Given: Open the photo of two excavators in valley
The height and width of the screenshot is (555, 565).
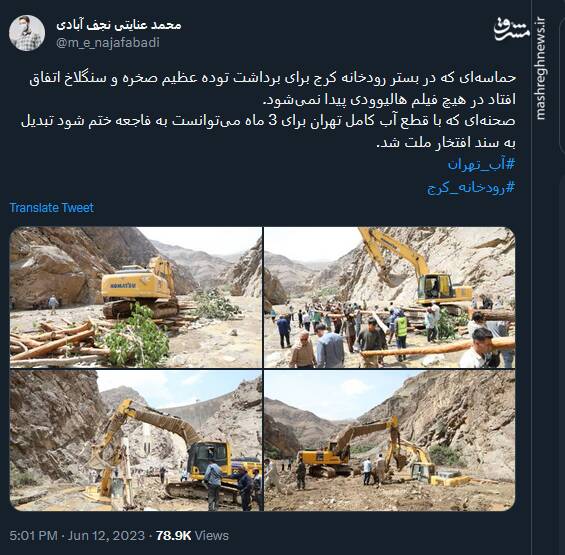Looking at the screenshot, I should (x=390, y=440).
